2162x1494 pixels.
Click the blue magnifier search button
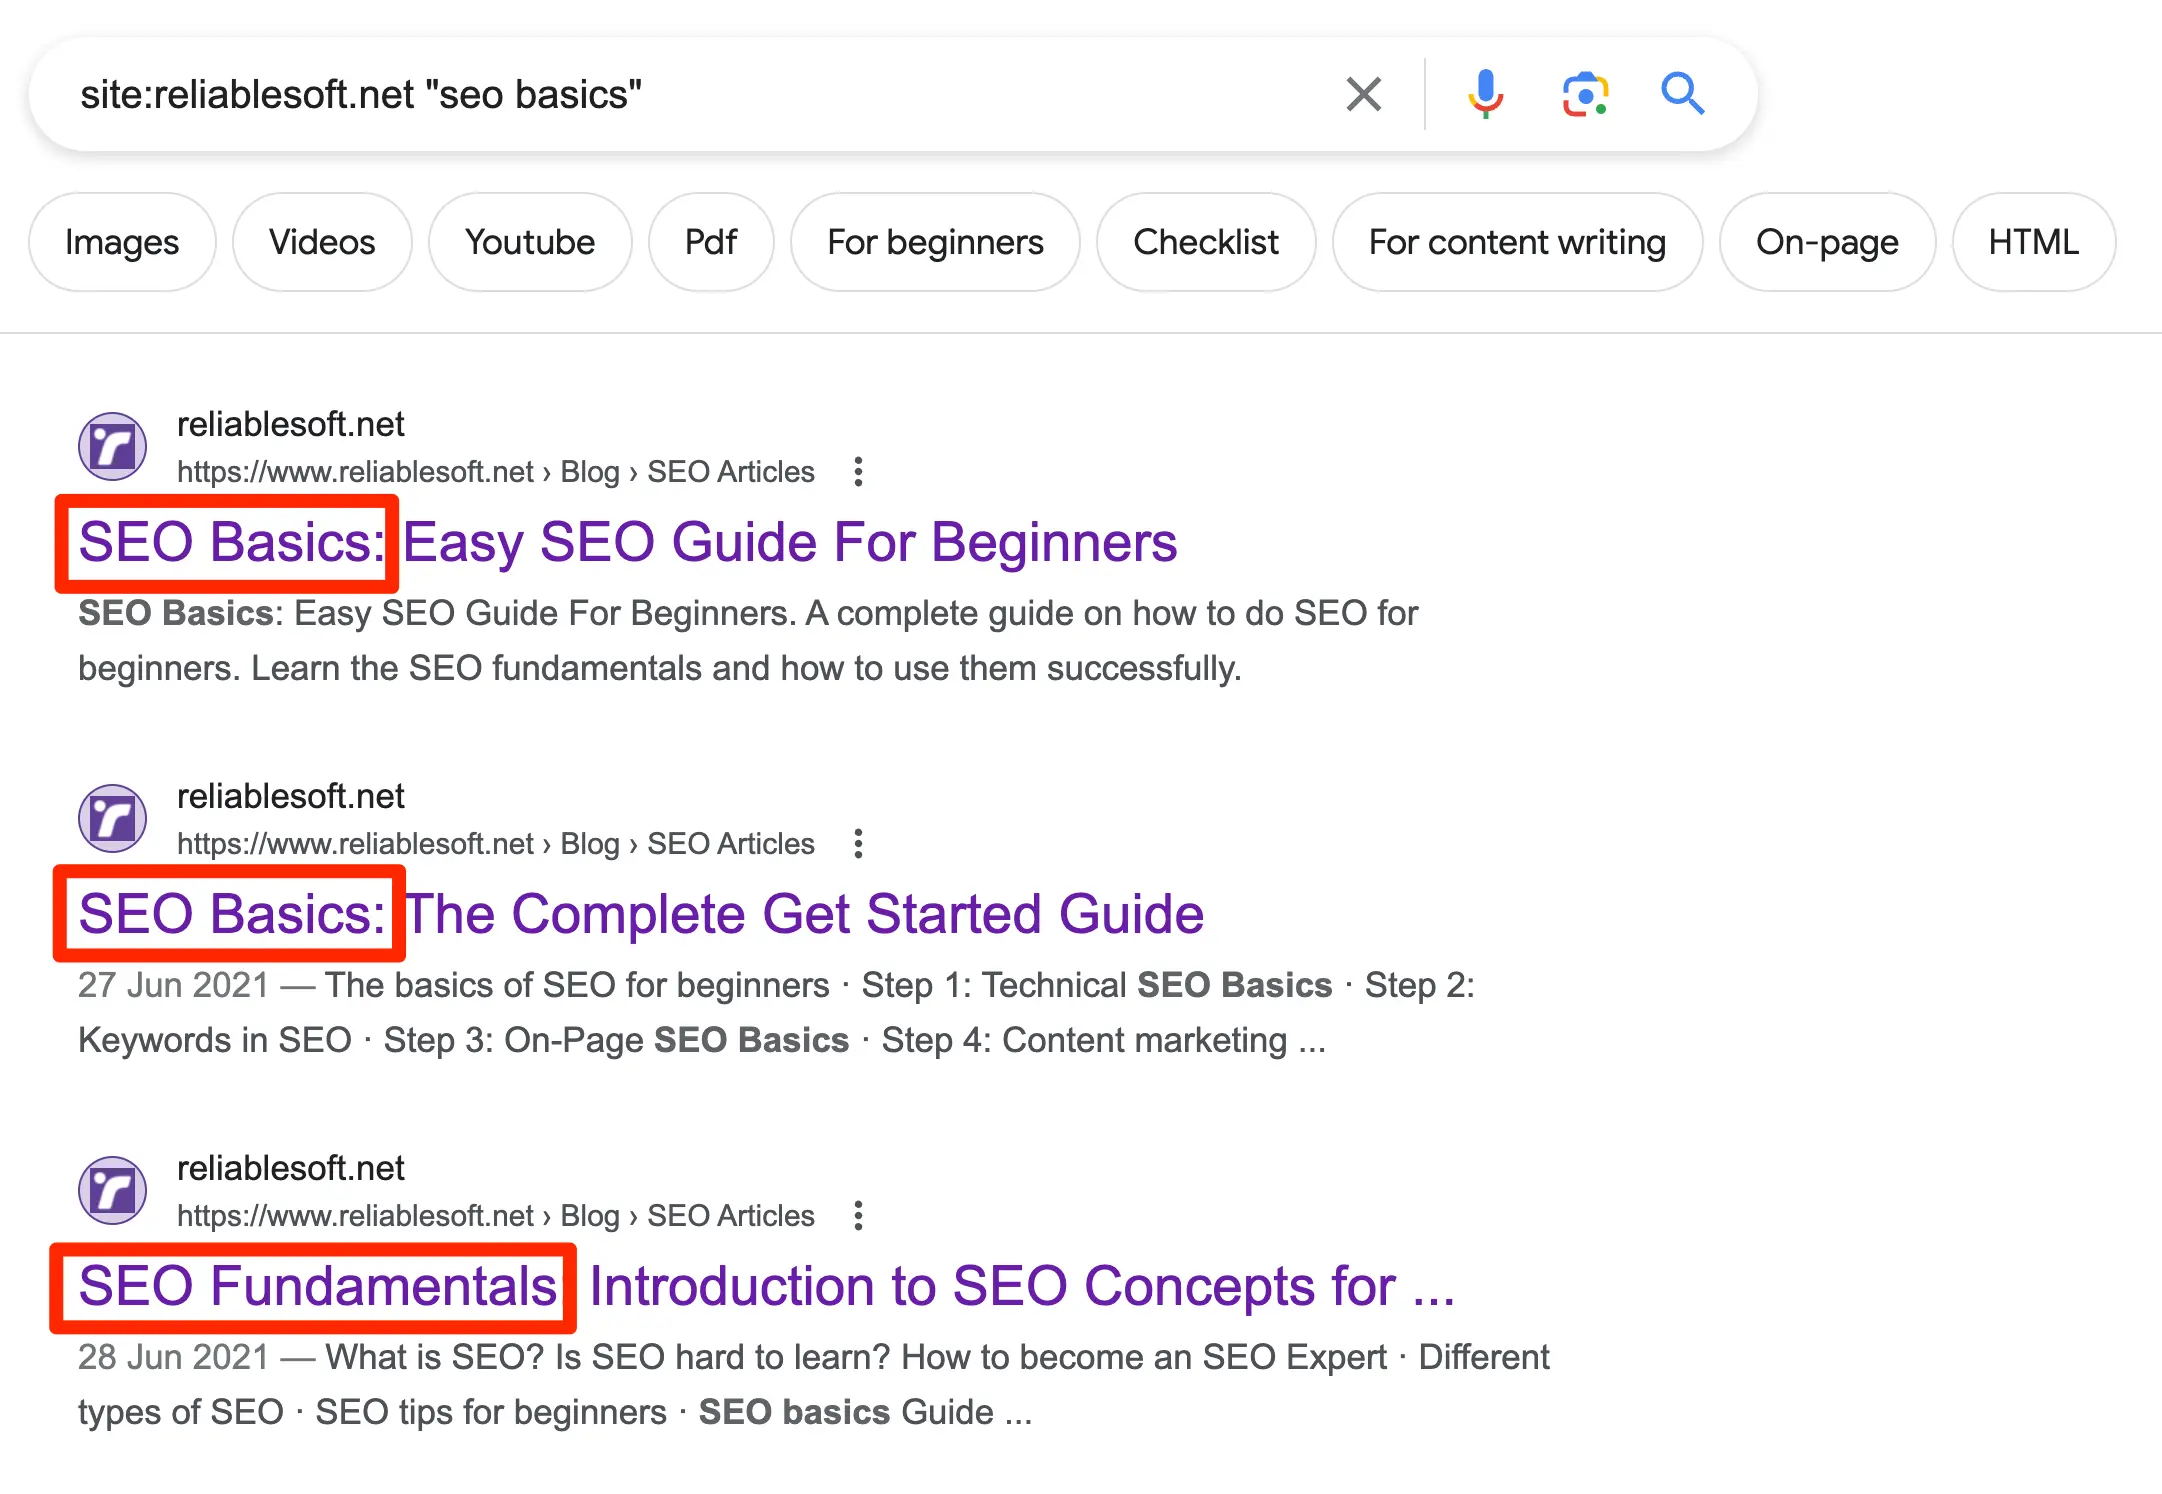pyautogui.click(x=1682, y=95)
